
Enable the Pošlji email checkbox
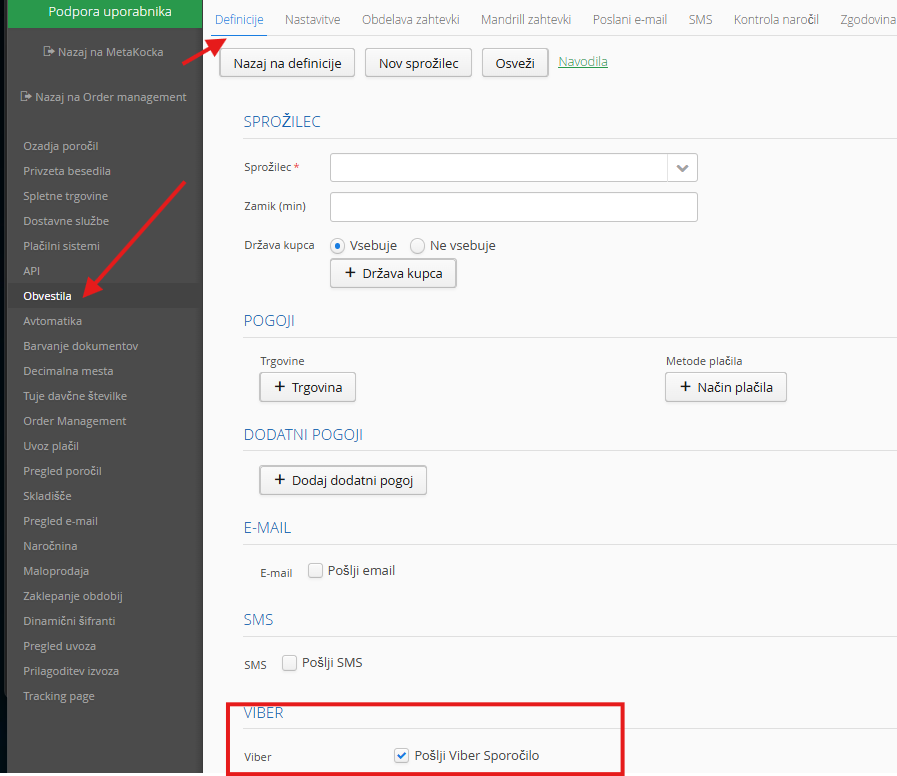[315, 571]
